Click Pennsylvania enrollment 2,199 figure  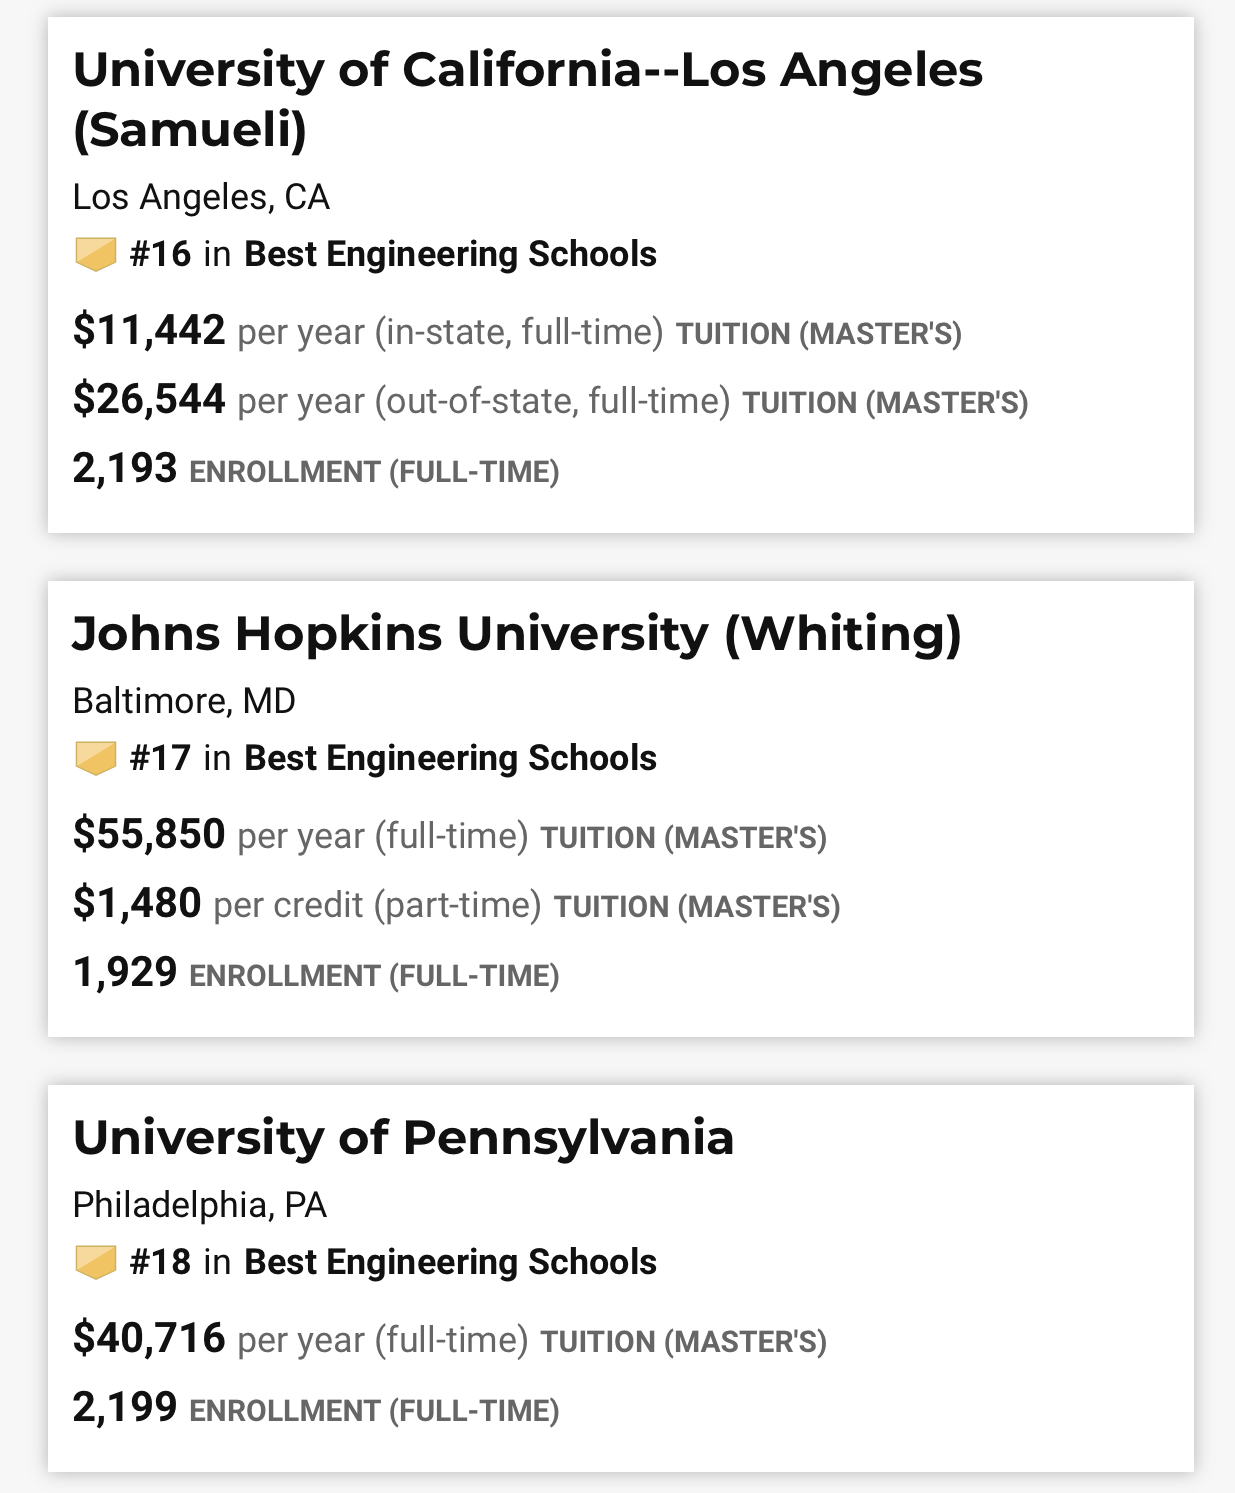(x=125, y=1407)
